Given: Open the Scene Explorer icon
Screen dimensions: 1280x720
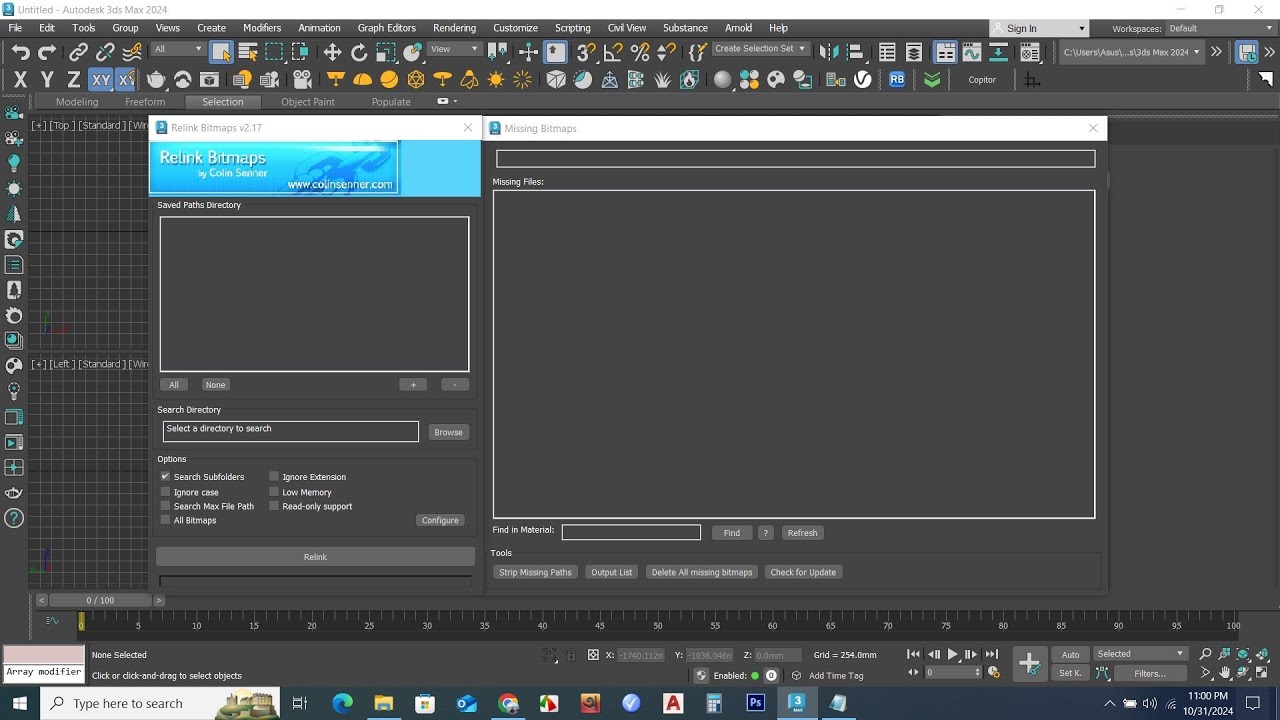Looking at the screenshot, I should pyautogui.click(x=887, y=52).
